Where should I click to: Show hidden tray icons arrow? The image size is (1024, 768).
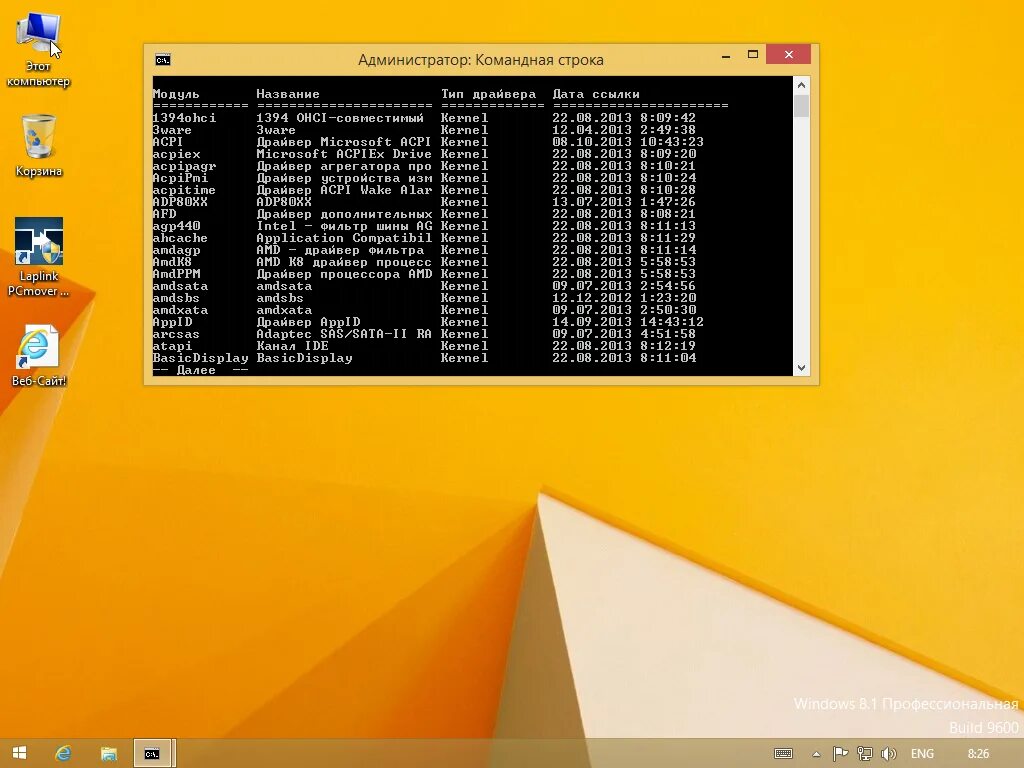tap(816, 754)
